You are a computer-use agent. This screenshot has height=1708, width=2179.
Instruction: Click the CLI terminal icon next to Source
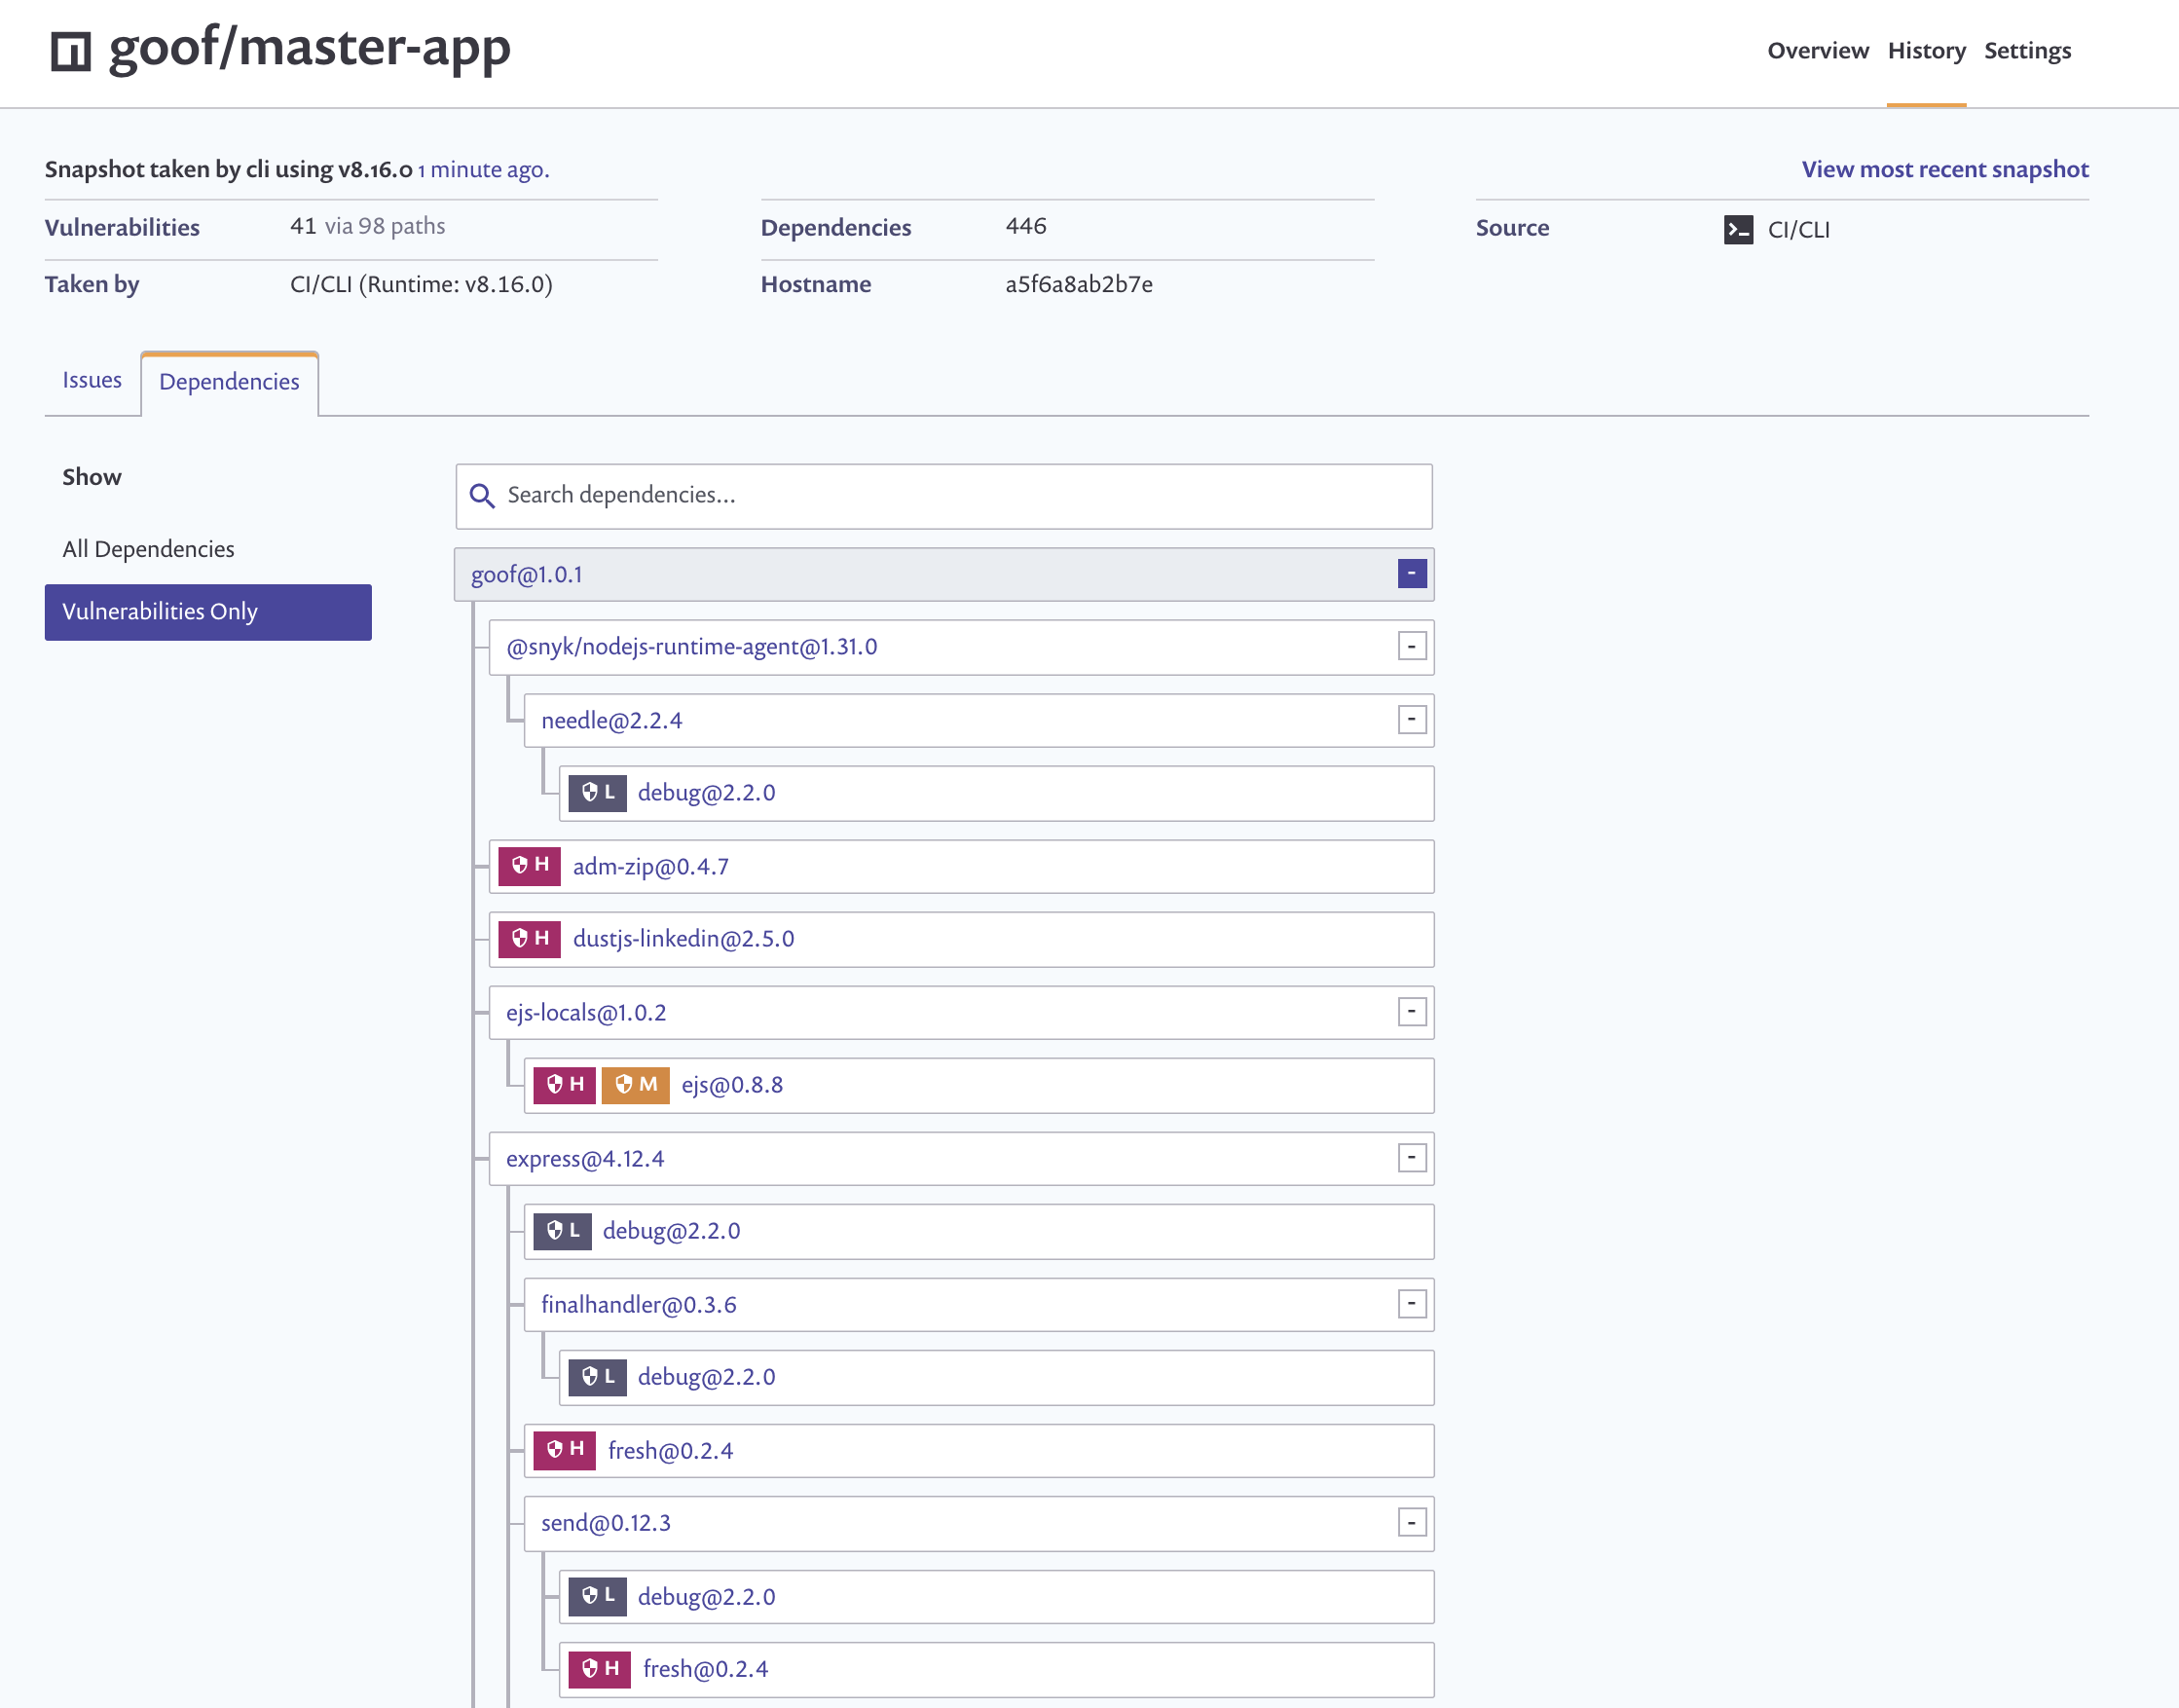click(x=1738, y=230)
